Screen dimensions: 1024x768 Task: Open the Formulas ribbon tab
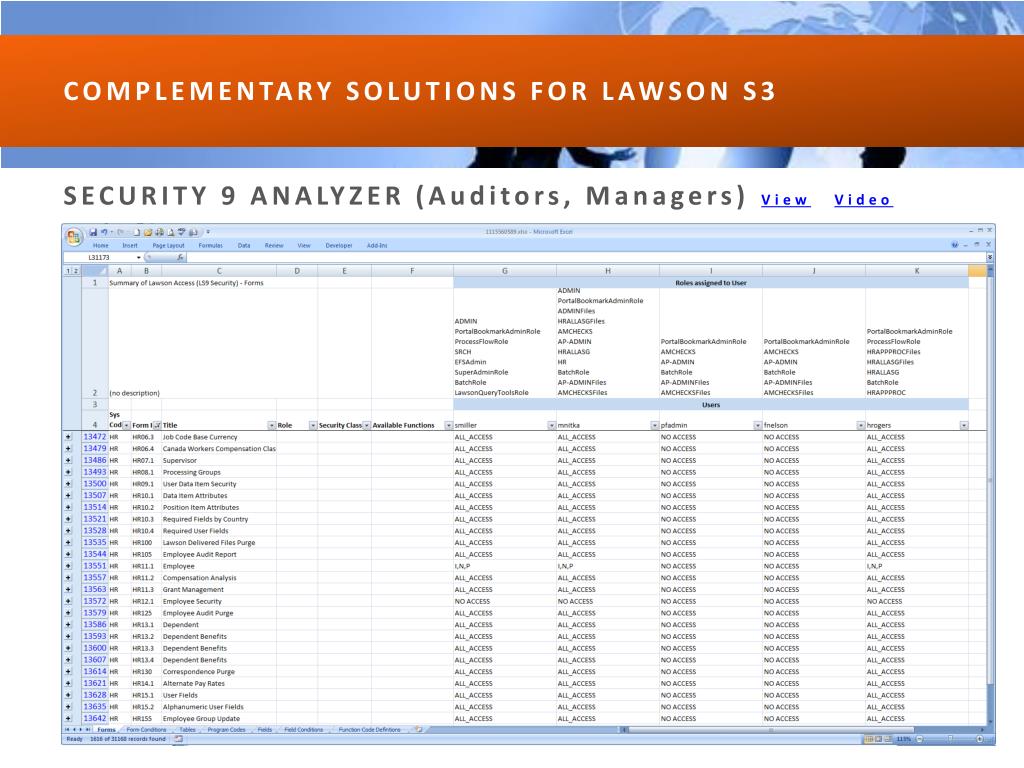(x=210, y=246)
